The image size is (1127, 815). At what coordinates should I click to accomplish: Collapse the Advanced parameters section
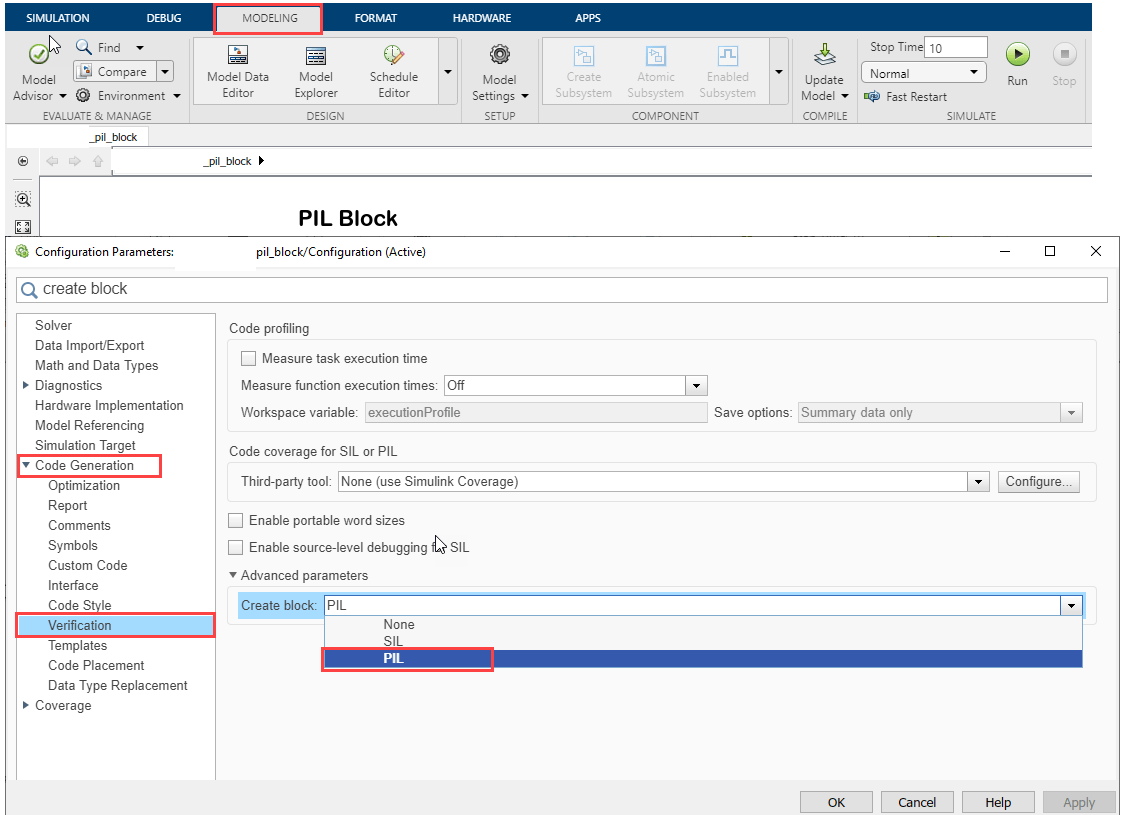click(x=234, y=576)
